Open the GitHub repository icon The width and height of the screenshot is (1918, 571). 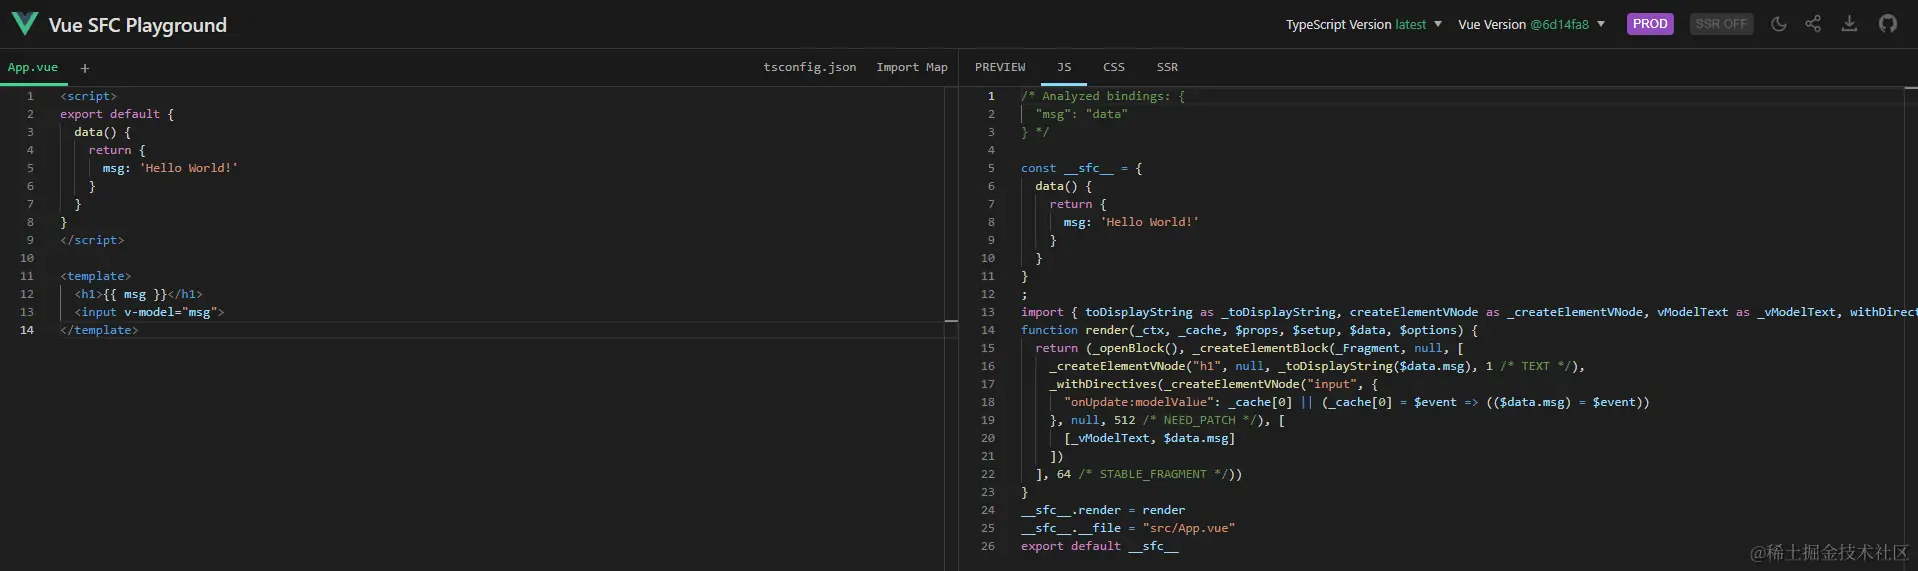[1887, 24]
